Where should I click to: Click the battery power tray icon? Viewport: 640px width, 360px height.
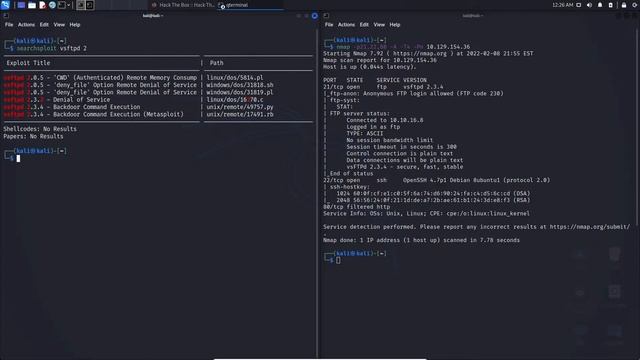point(611,5)
